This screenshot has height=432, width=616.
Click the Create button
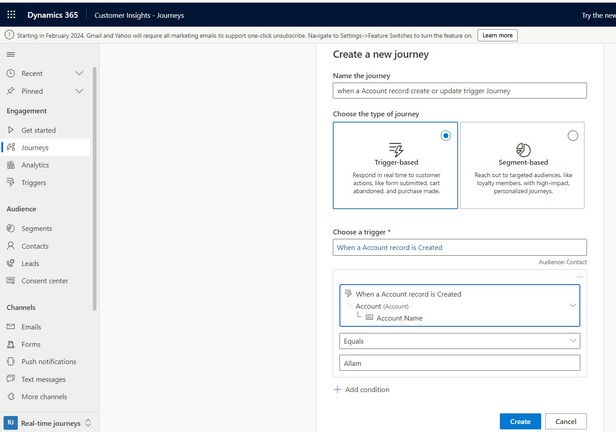520,421
